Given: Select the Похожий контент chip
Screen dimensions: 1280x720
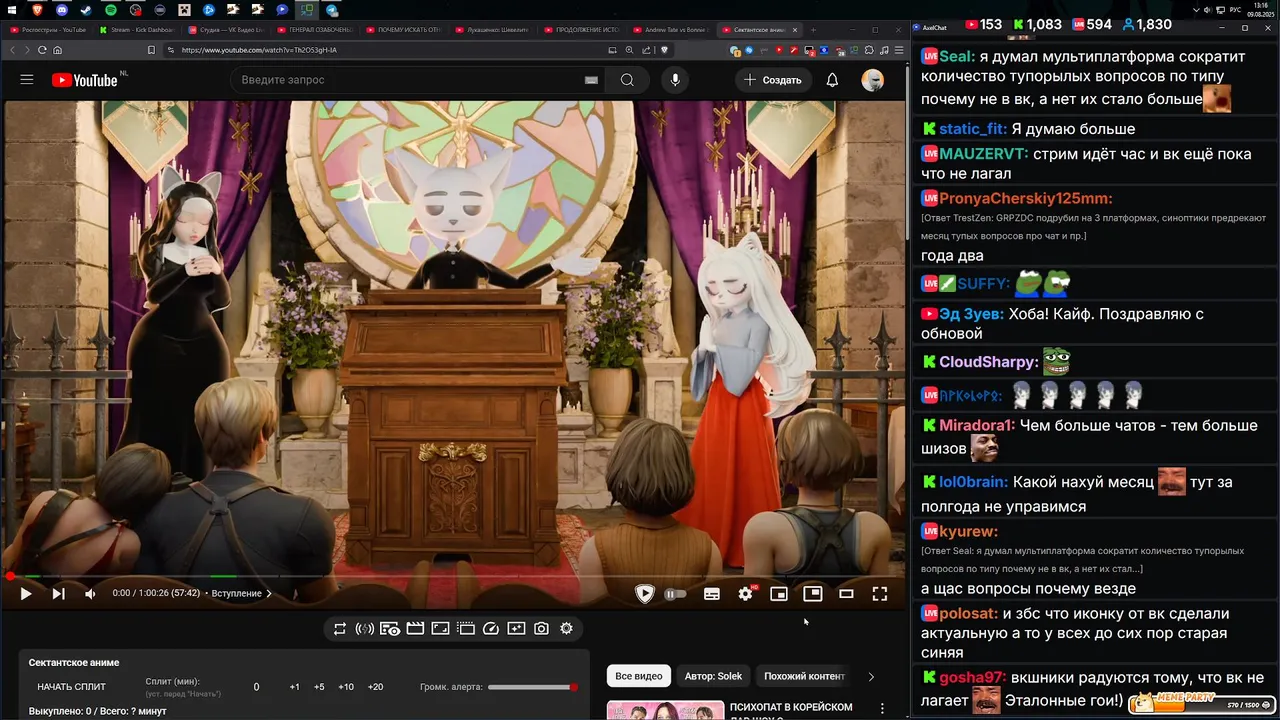Looking at the screenshot, I should (805, 676).
